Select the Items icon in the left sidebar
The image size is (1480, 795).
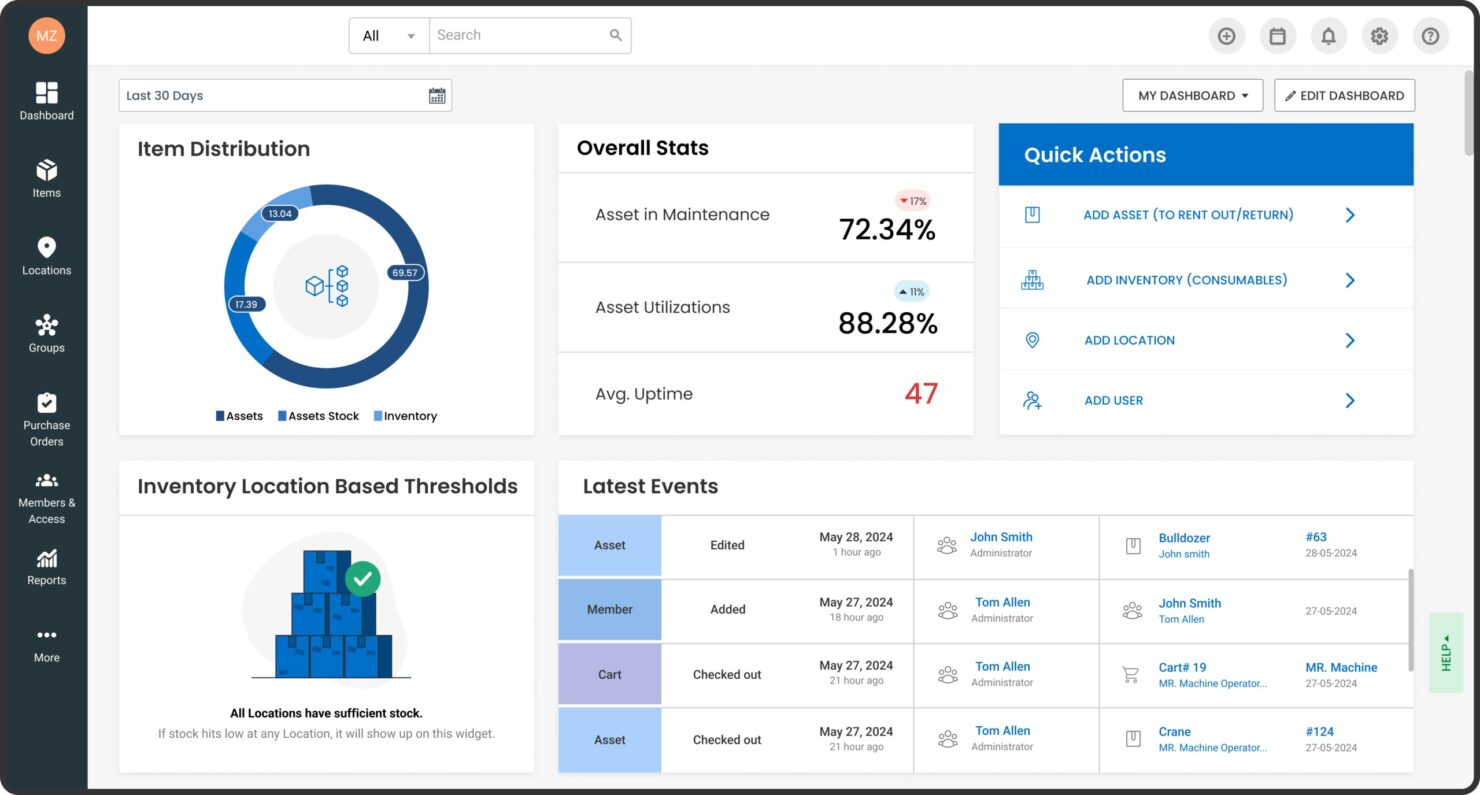tap(46, 179)
